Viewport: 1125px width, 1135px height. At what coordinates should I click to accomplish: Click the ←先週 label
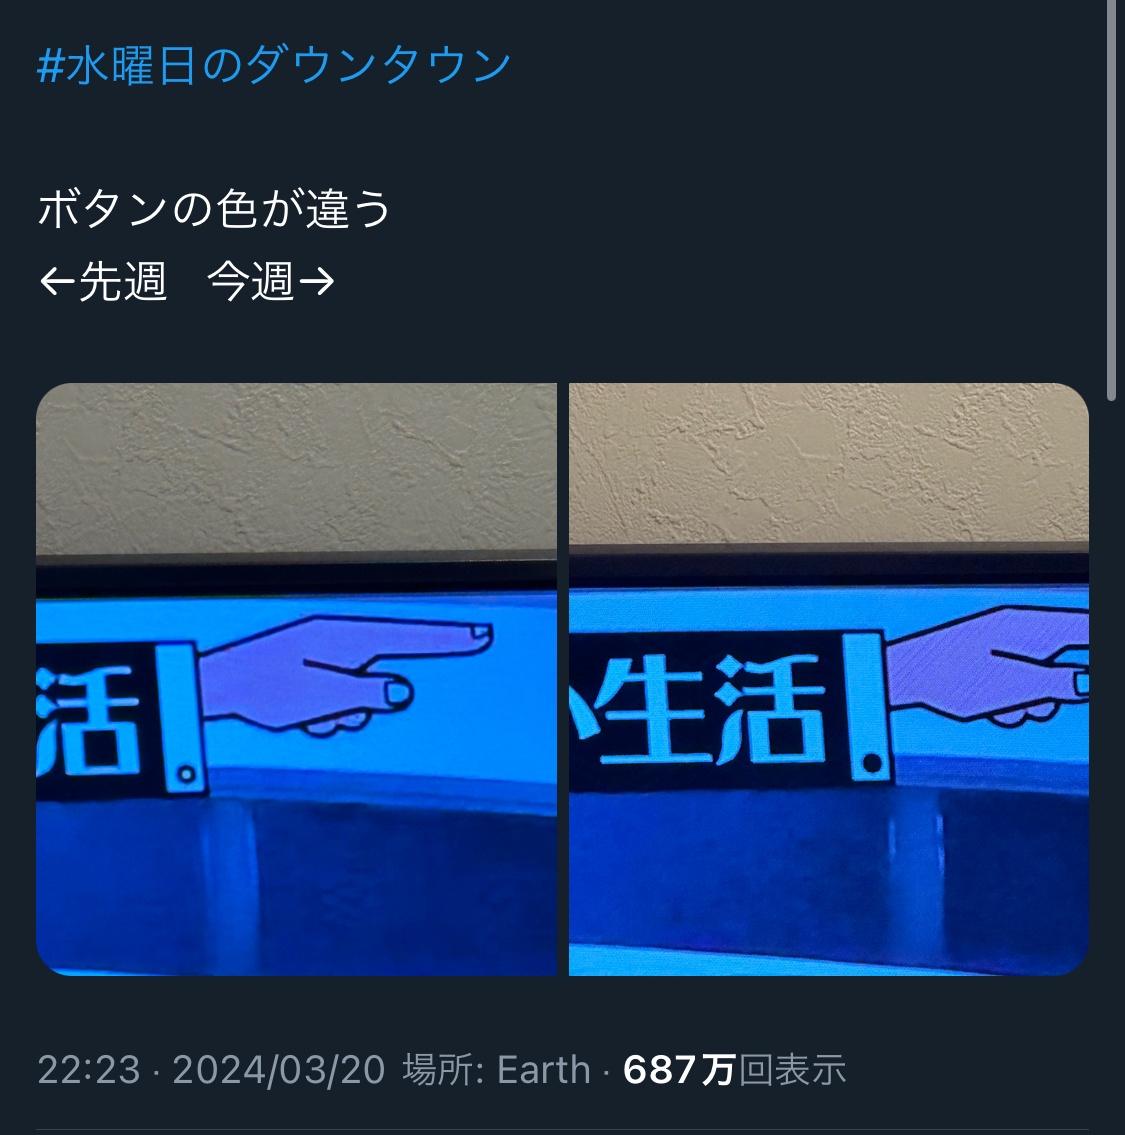coord(103,282)
